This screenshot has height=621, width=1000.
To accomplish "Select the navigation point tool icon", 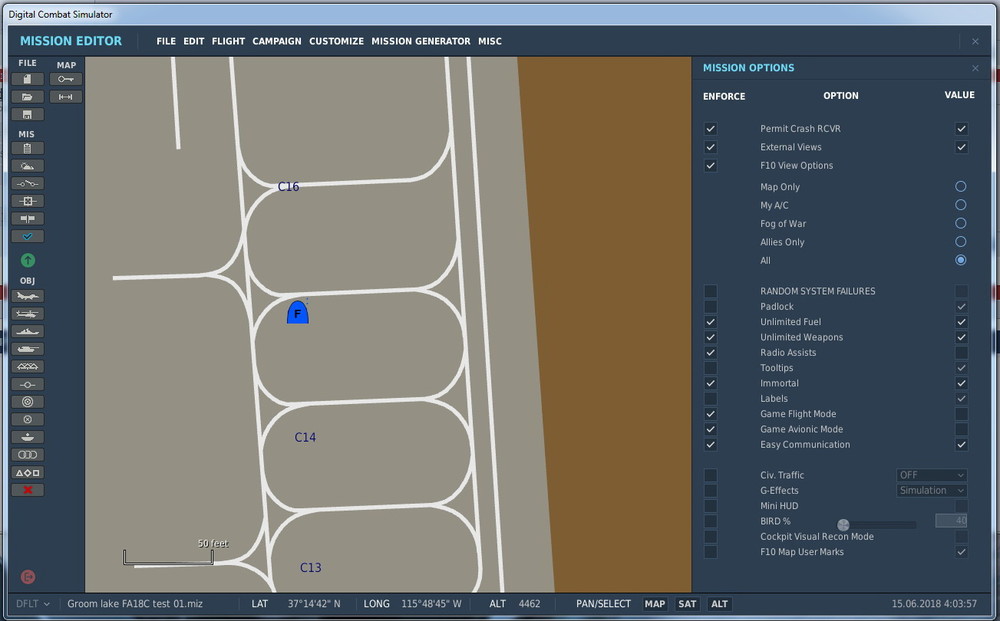I will click(x=27, y=384).
